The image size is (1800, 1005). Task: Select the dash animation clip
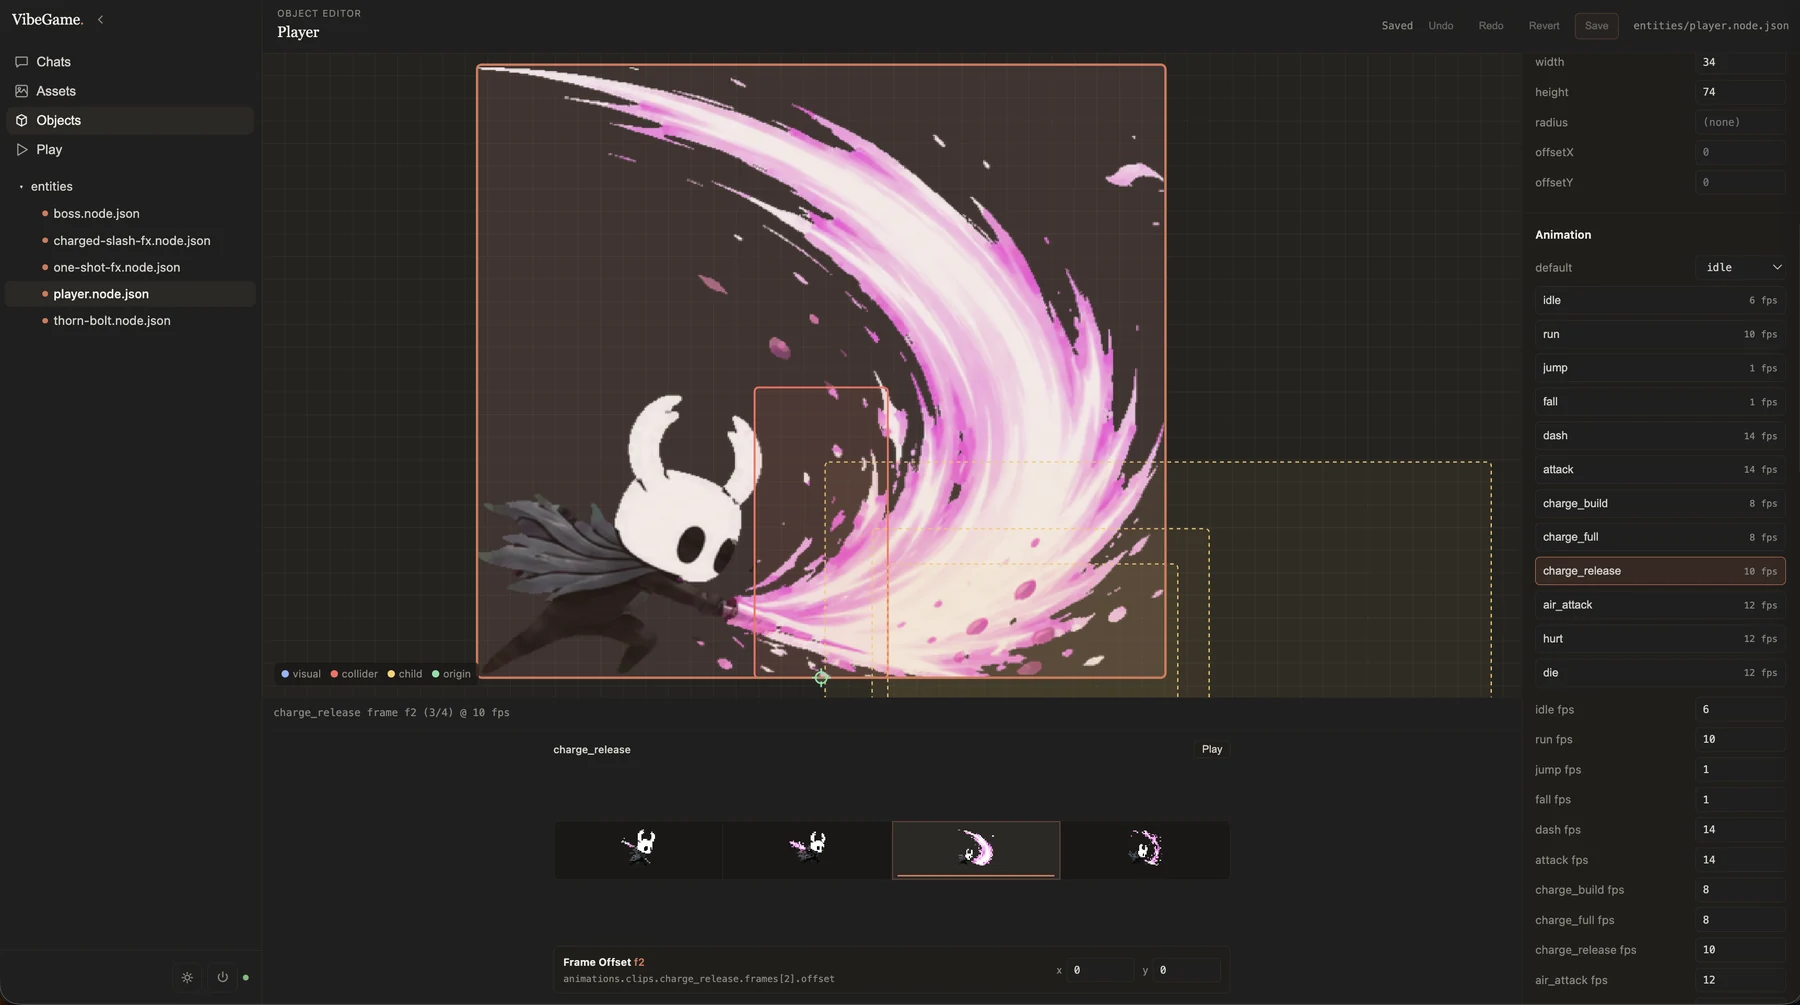point(1660,436)
